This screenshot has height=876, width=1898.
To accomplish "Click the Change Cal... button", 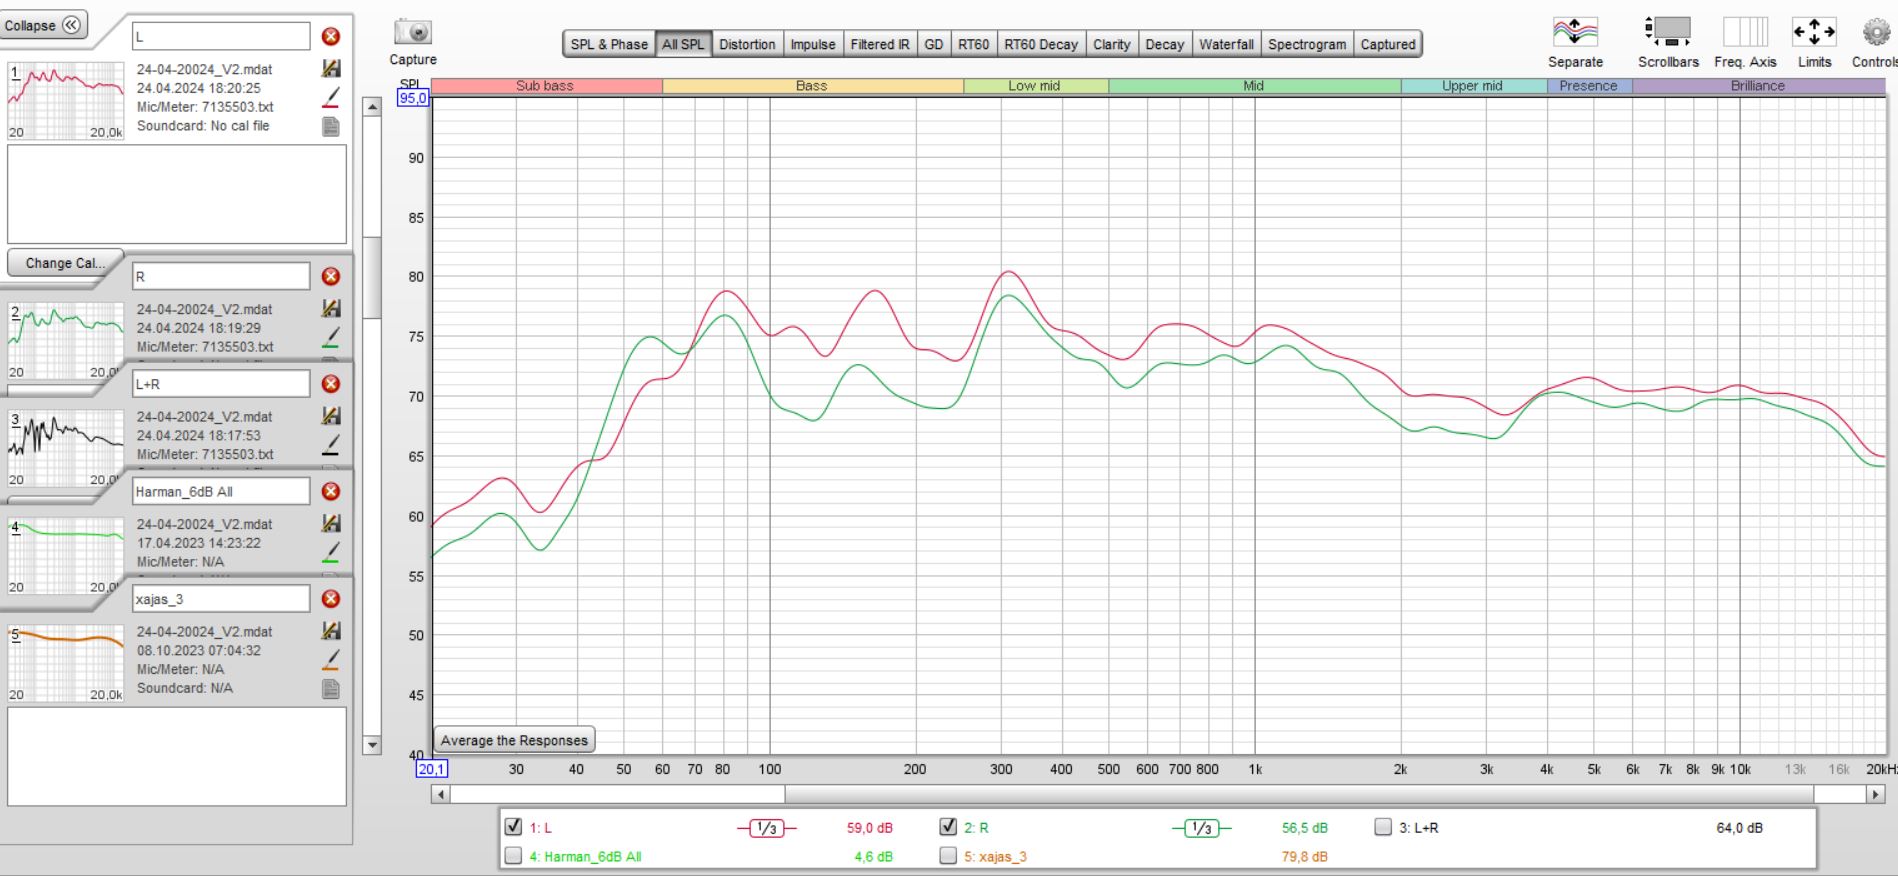I will coord(65,263).
